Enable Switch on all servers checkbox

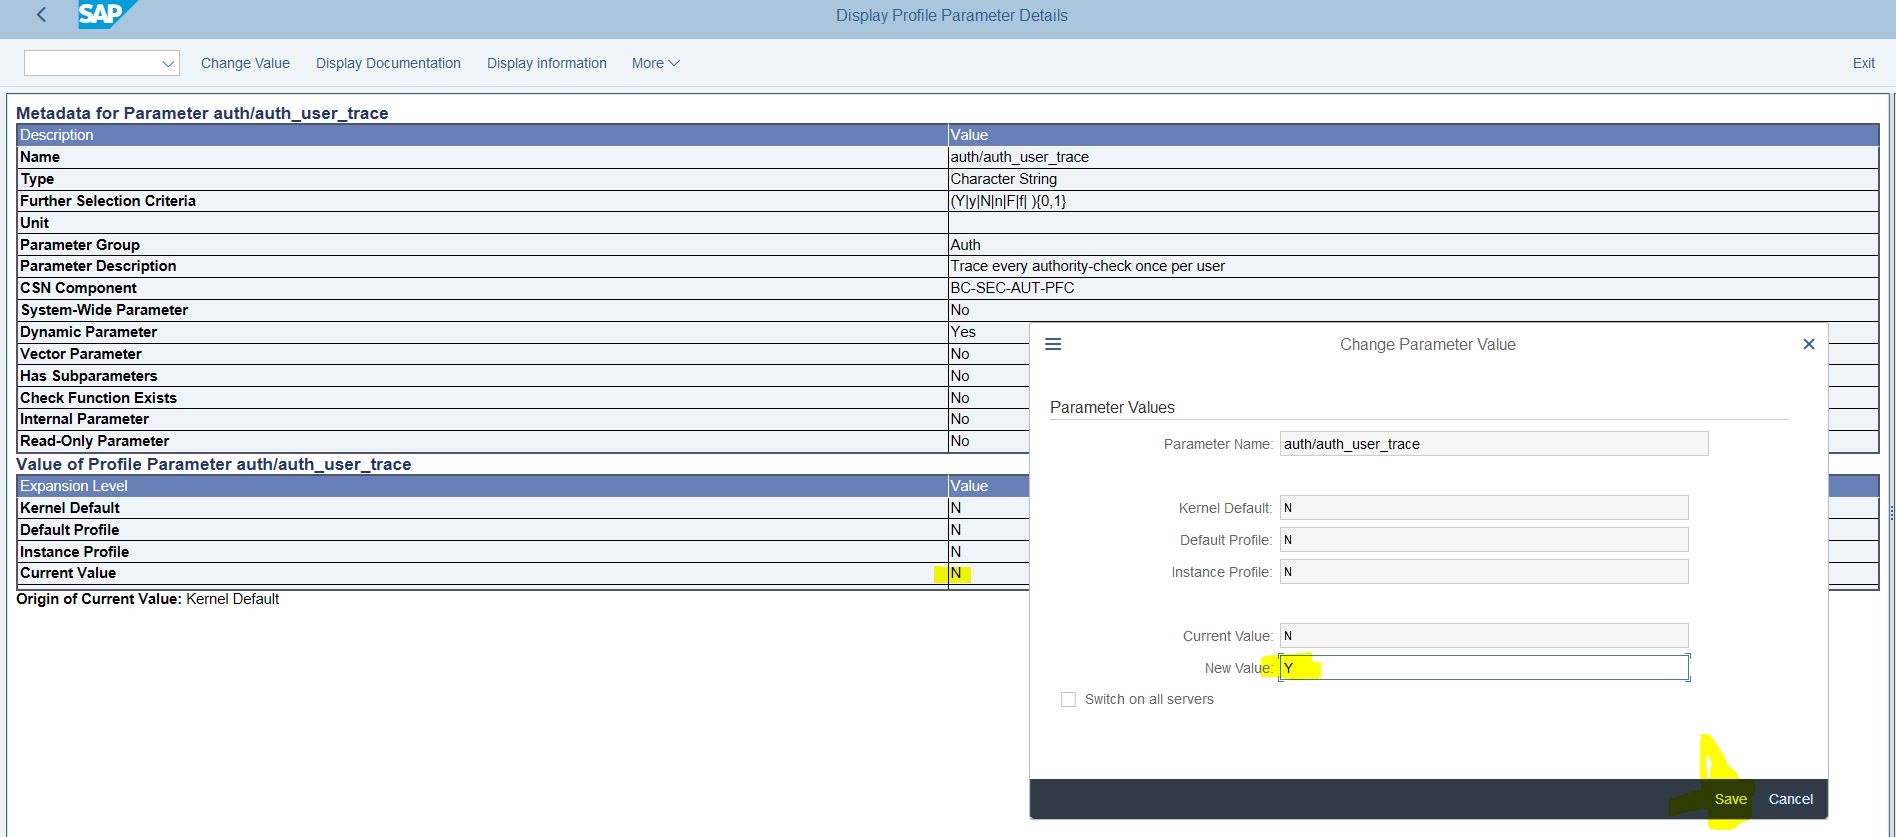1068,699
